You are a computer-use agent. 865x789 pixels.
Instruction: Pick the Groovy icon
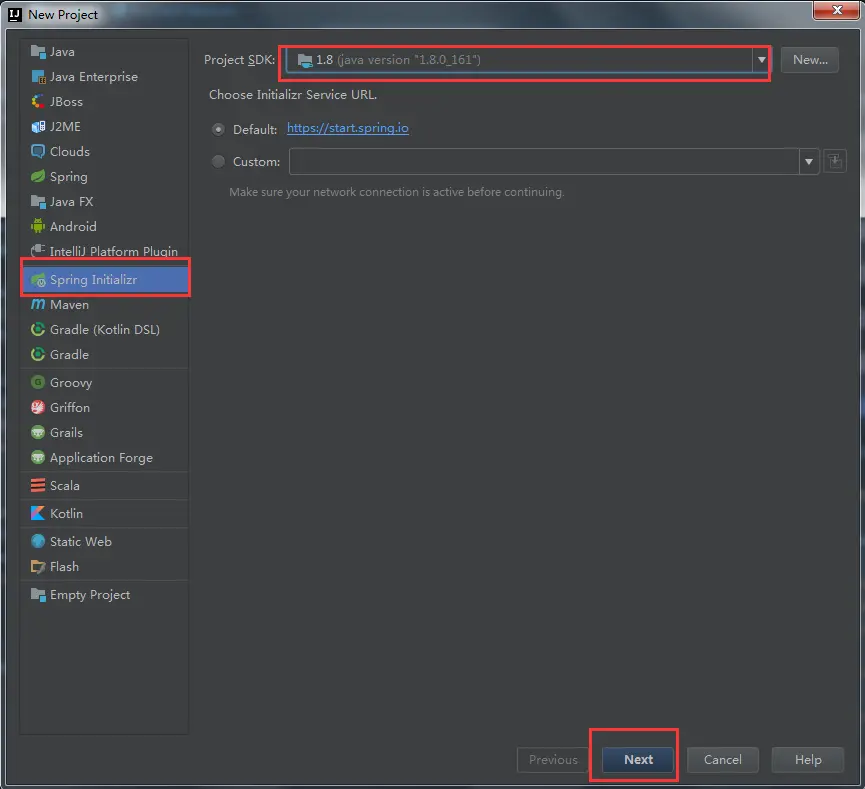coord(38,382)
